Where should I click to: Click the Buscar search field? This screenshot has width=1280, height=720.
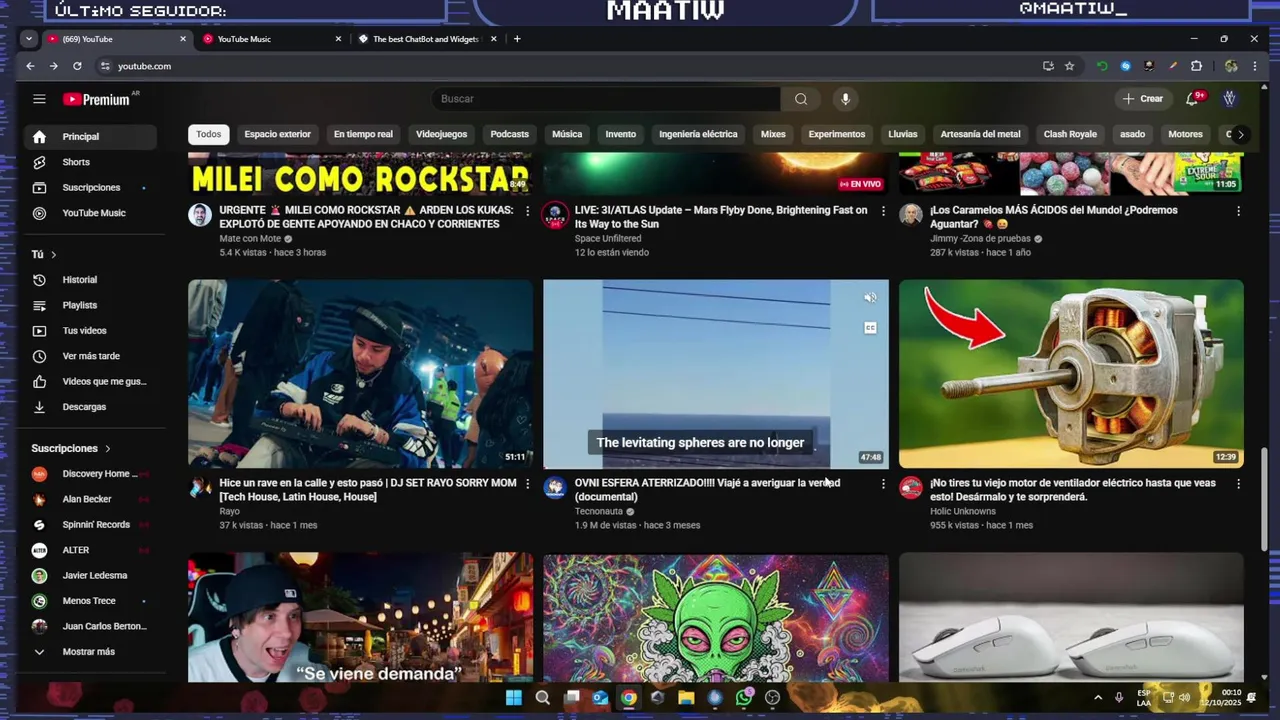(x=606, y=99)
